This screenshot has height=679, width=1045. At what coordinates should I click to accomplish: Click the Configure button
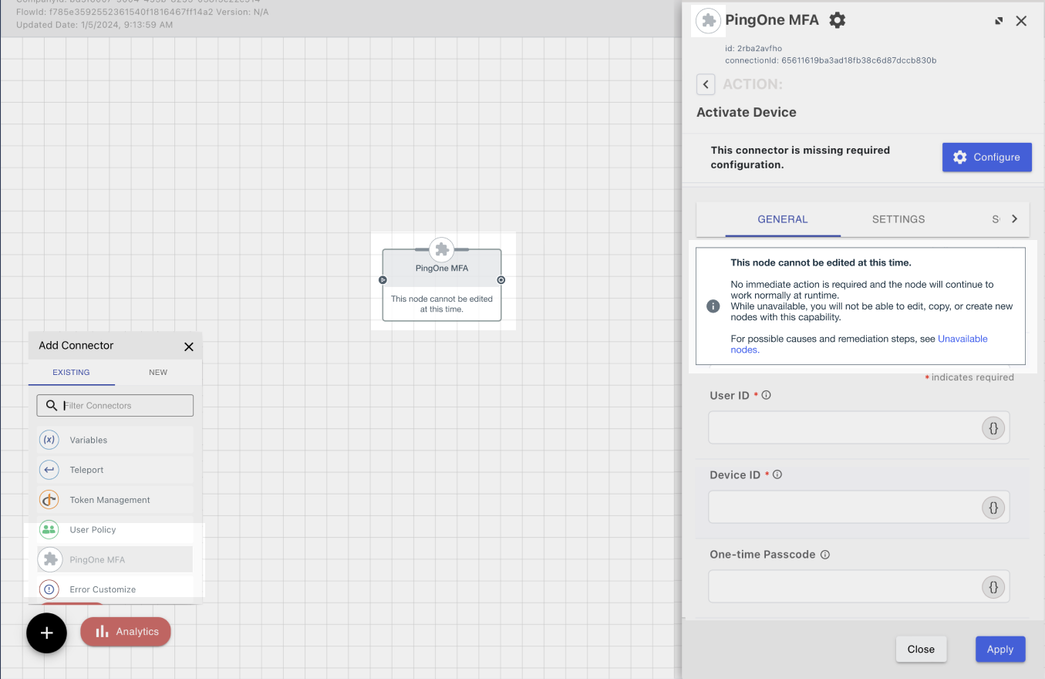tap(986, 157)
